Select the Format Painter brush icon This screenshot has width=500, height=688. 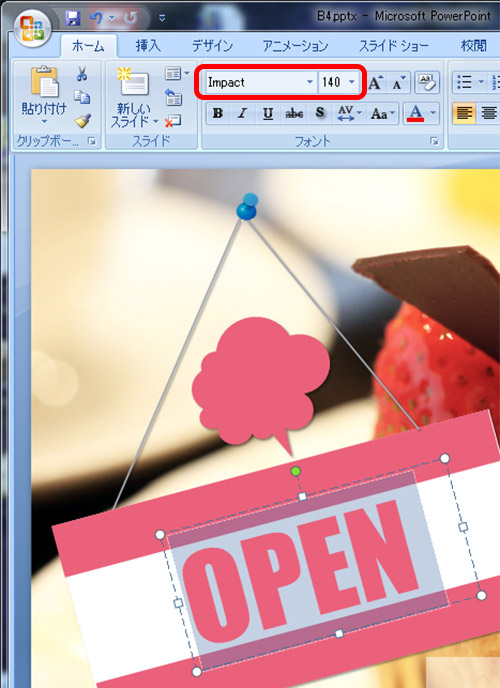tap(82, 121)
